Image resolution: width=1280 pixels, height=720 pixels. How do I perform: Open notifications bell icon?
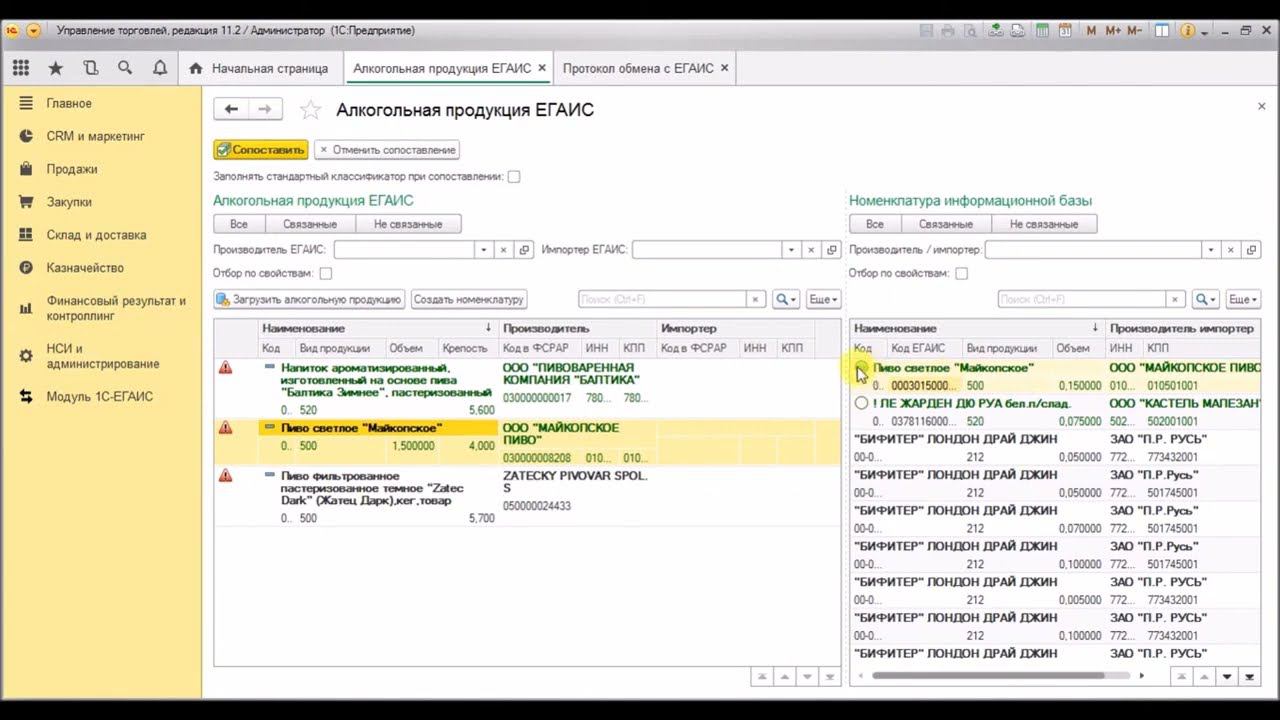pos(160,68)
